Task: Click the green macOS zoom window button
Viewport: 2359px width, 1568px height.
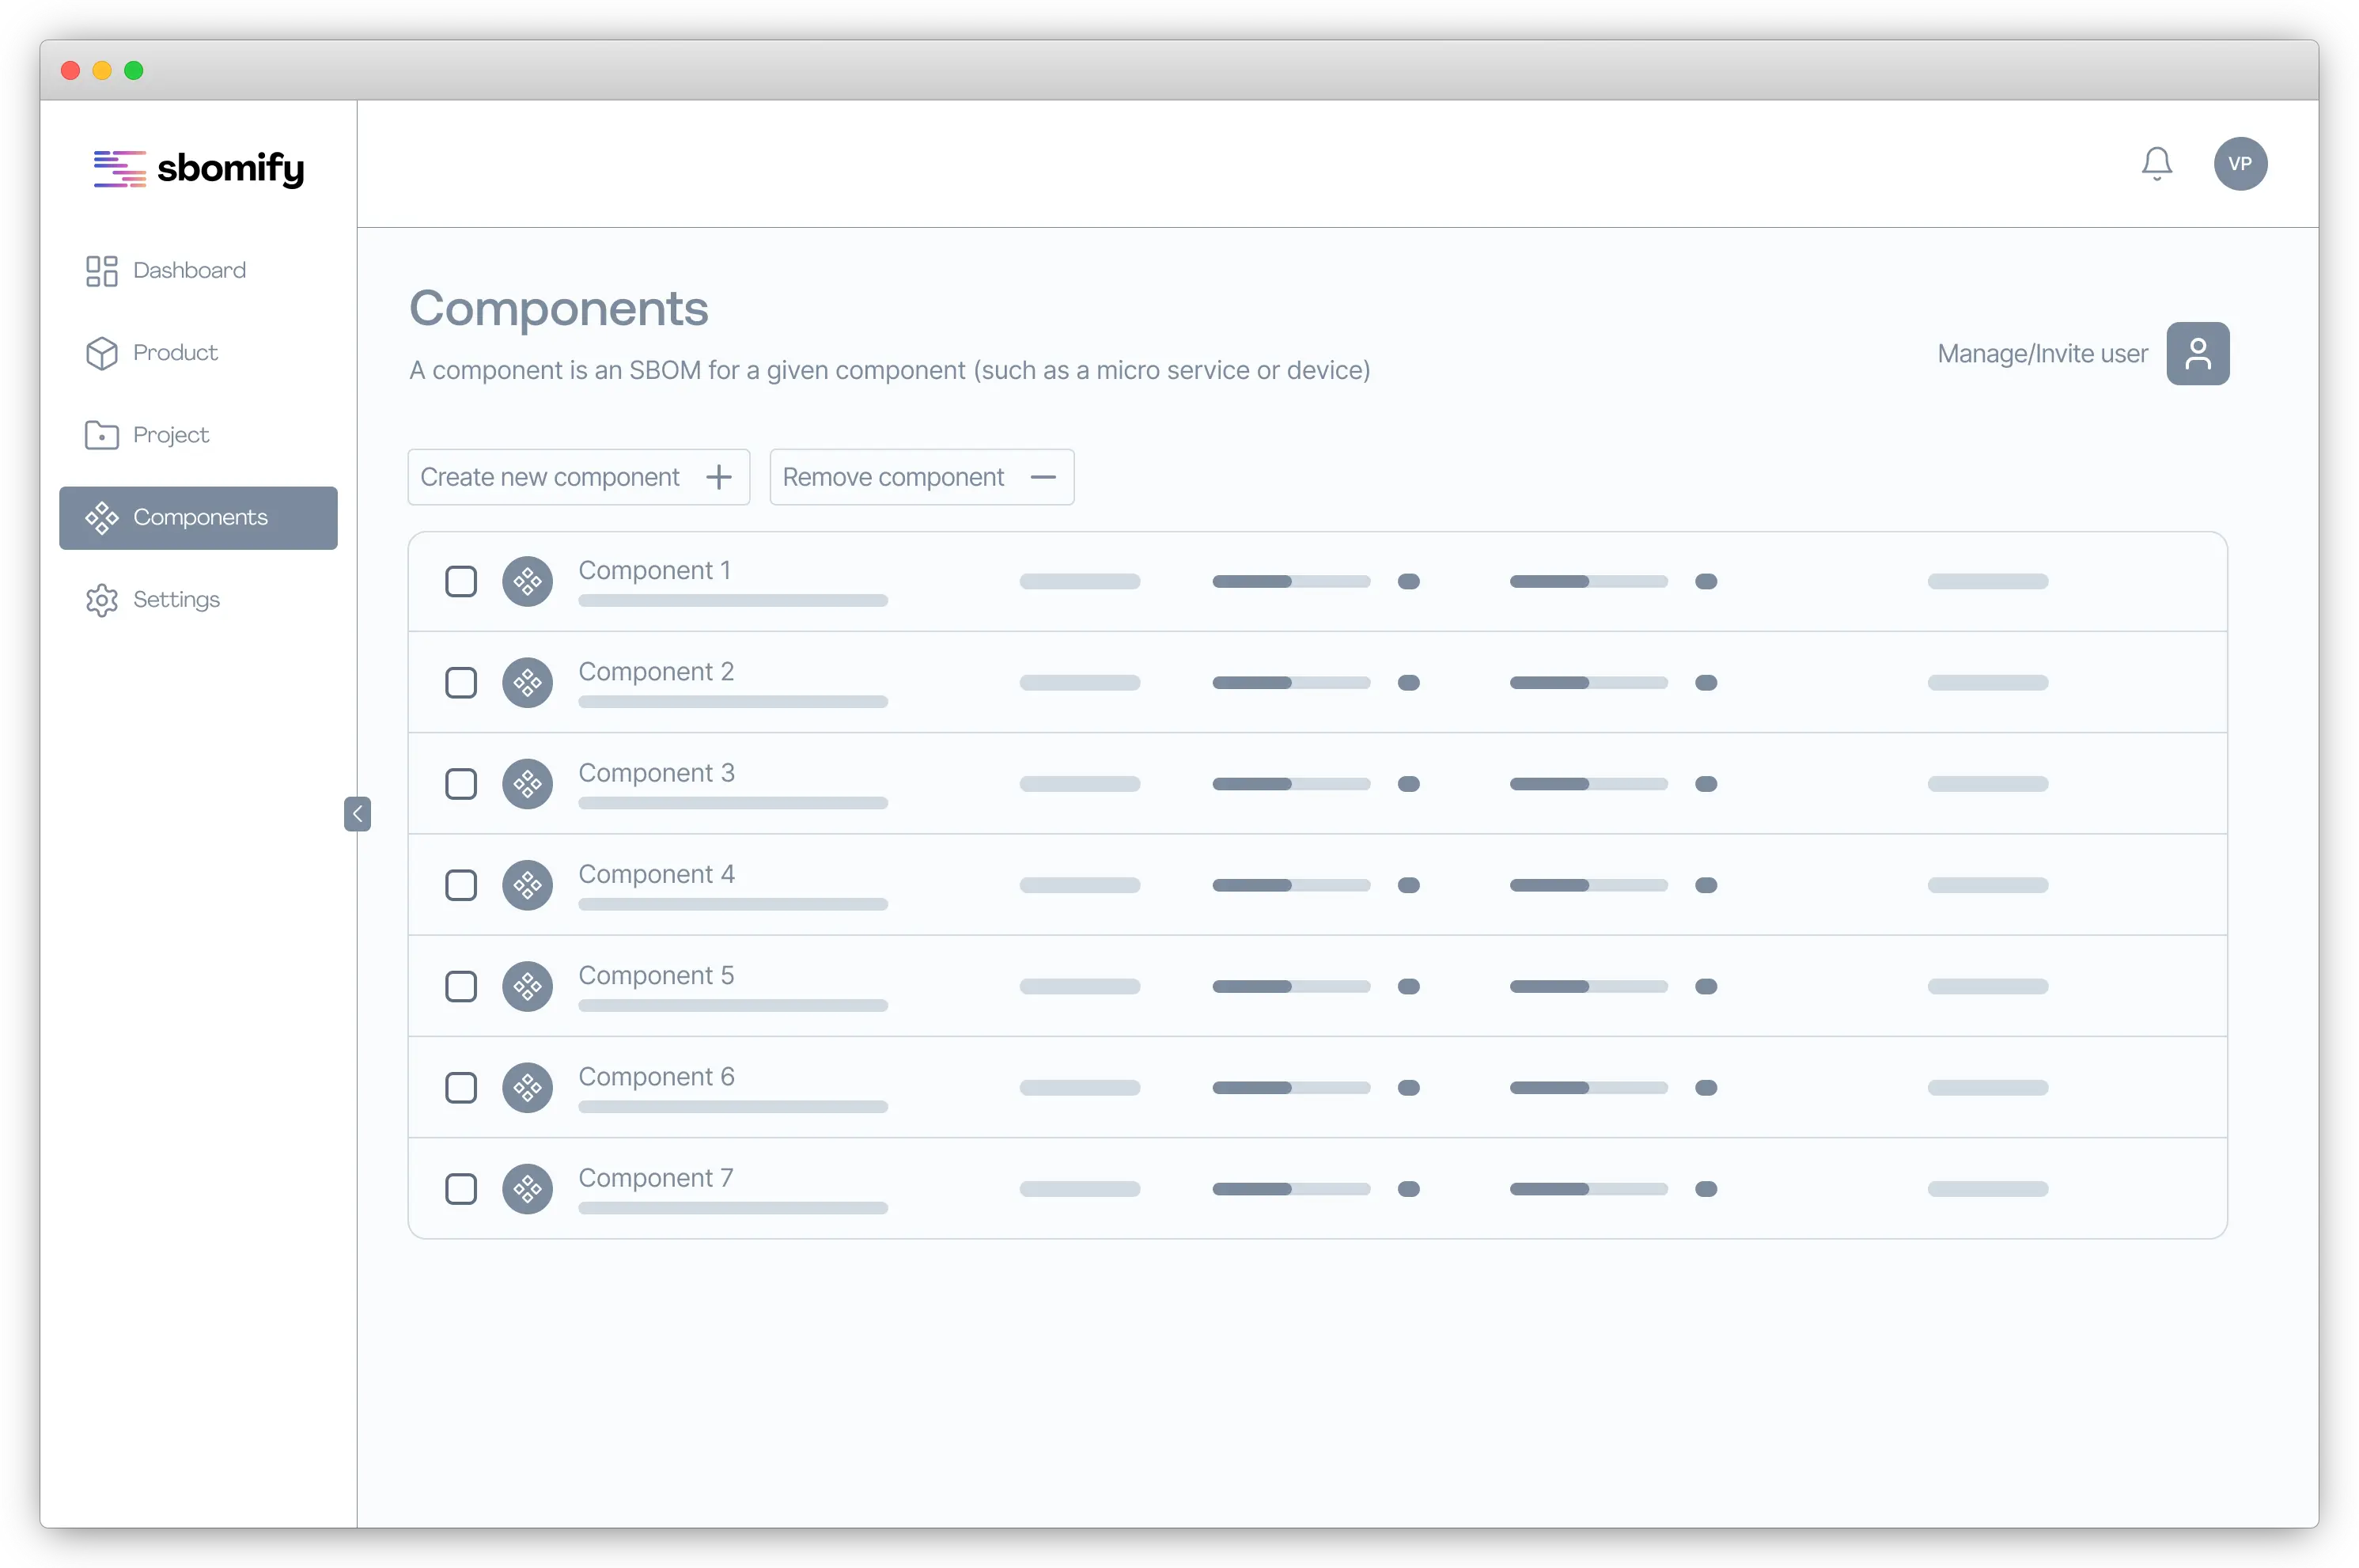Action: click(133, 70)
